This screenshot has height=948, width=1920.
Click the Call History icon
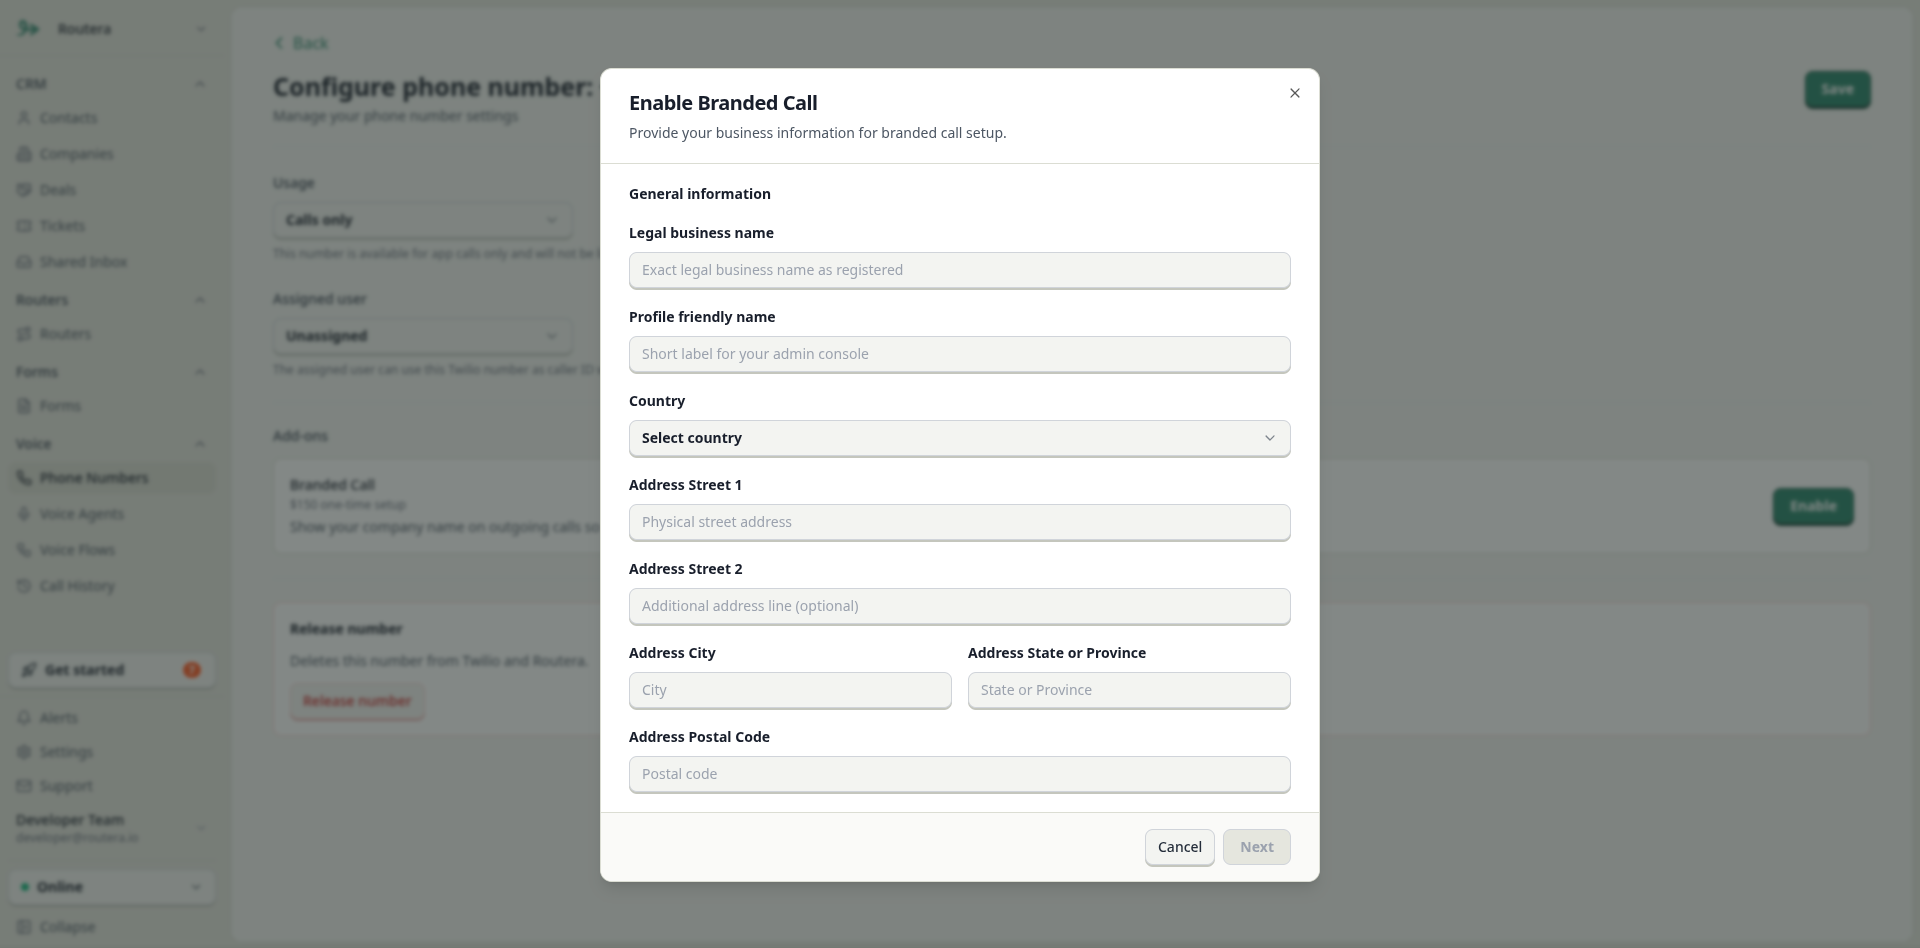24,586
